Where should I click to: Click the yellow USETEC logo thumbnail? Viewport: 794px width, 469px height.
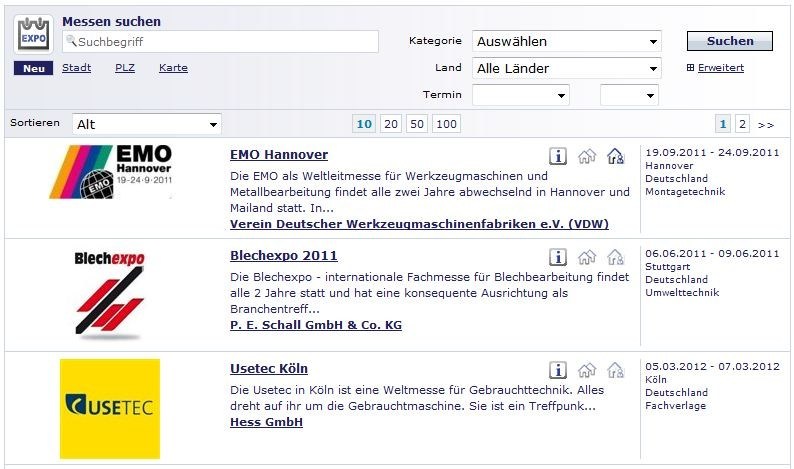tap(110, 409)
